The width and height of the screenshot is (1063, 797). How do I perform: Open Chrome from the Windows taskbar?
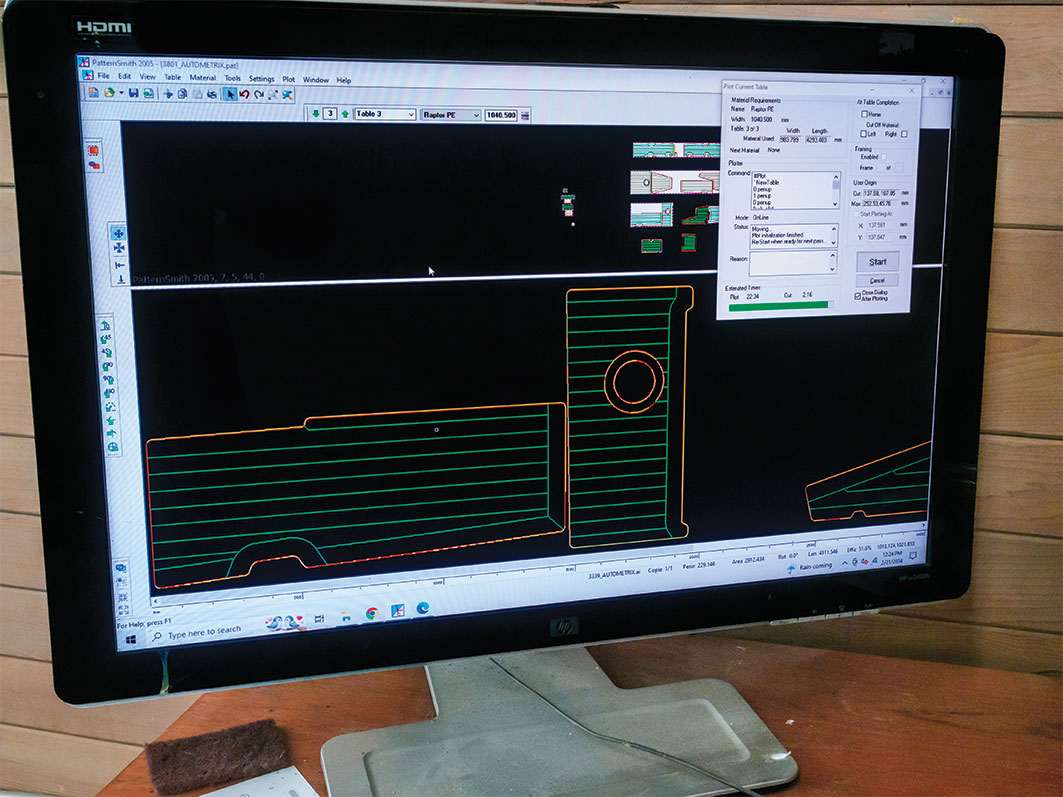point(372,613)
